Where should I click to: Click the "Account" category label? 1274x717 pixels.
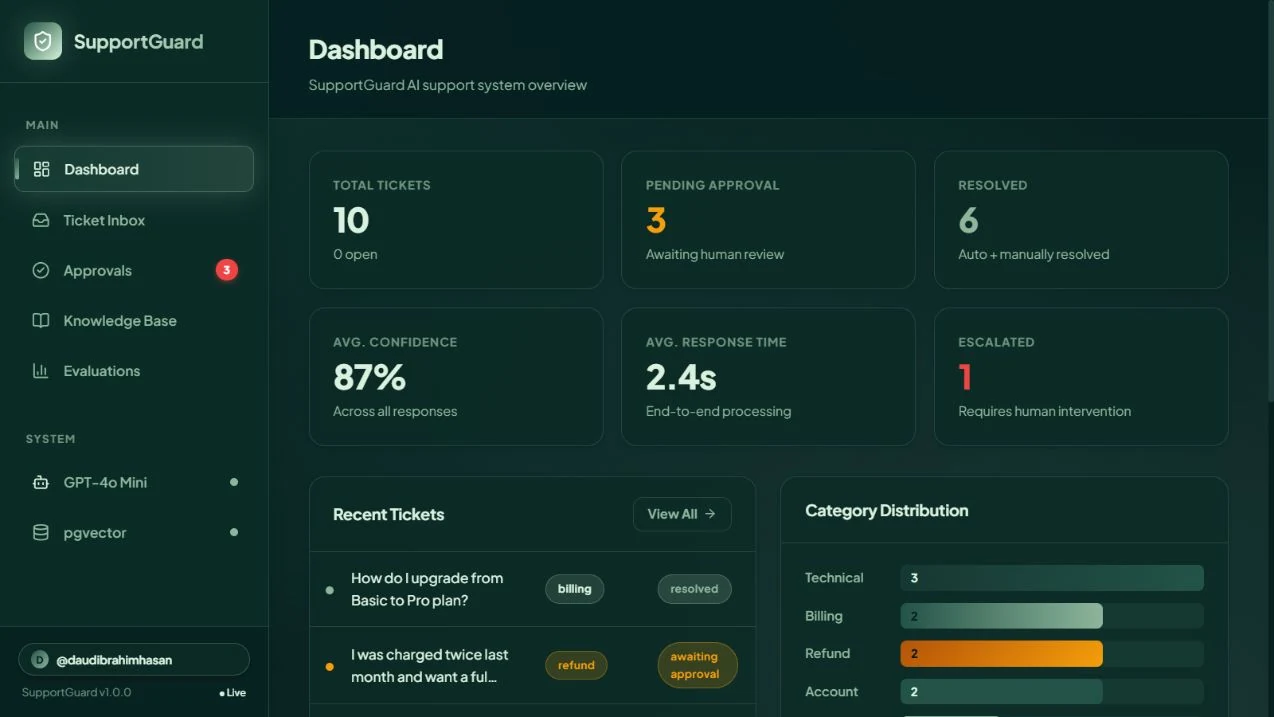point(831,691)
